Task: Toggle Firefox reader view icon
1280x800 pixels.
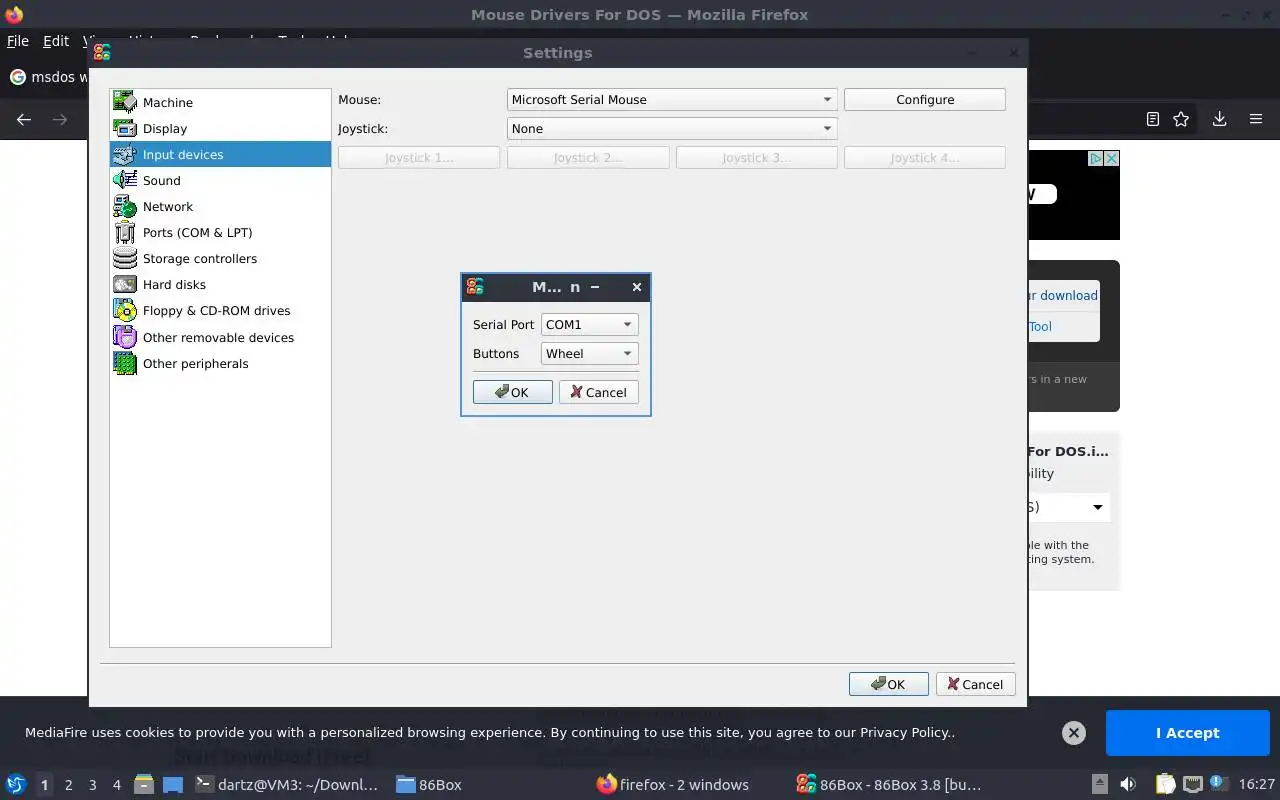Action: 1152,119
